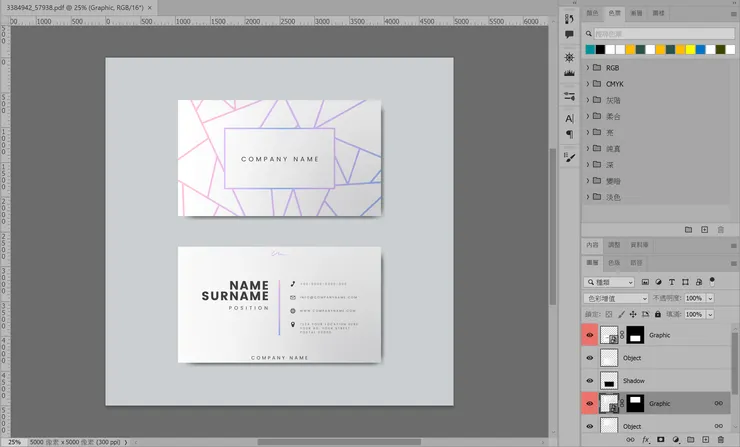The image size is (740, 447).
Task: Select the selected Graphic layer's mask thumbnail
Action: (634, 403)
